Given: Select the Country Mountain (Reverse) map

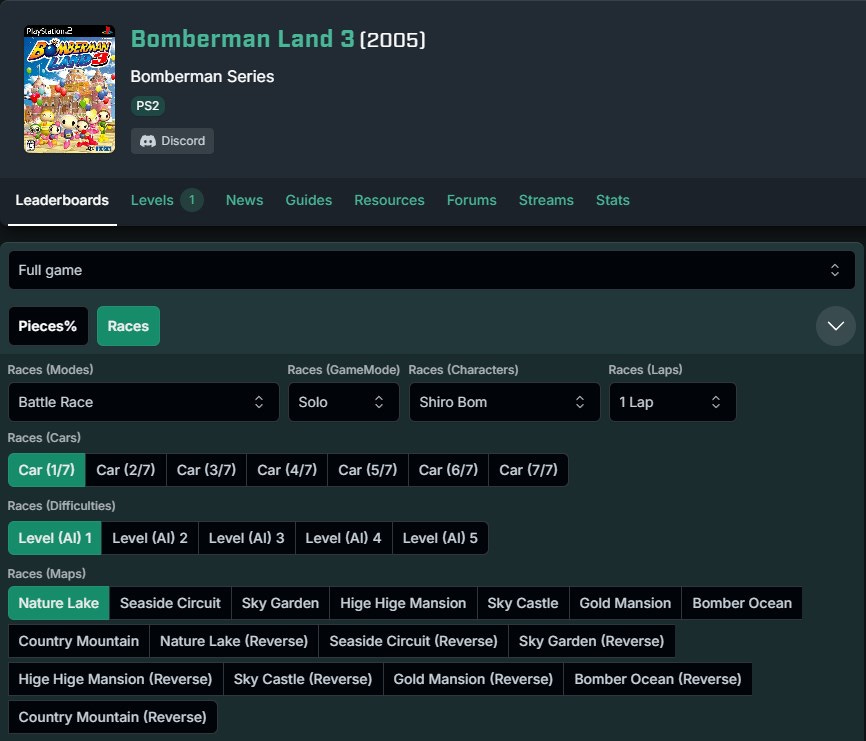Looking at the screenshot, I should (113, 717).
